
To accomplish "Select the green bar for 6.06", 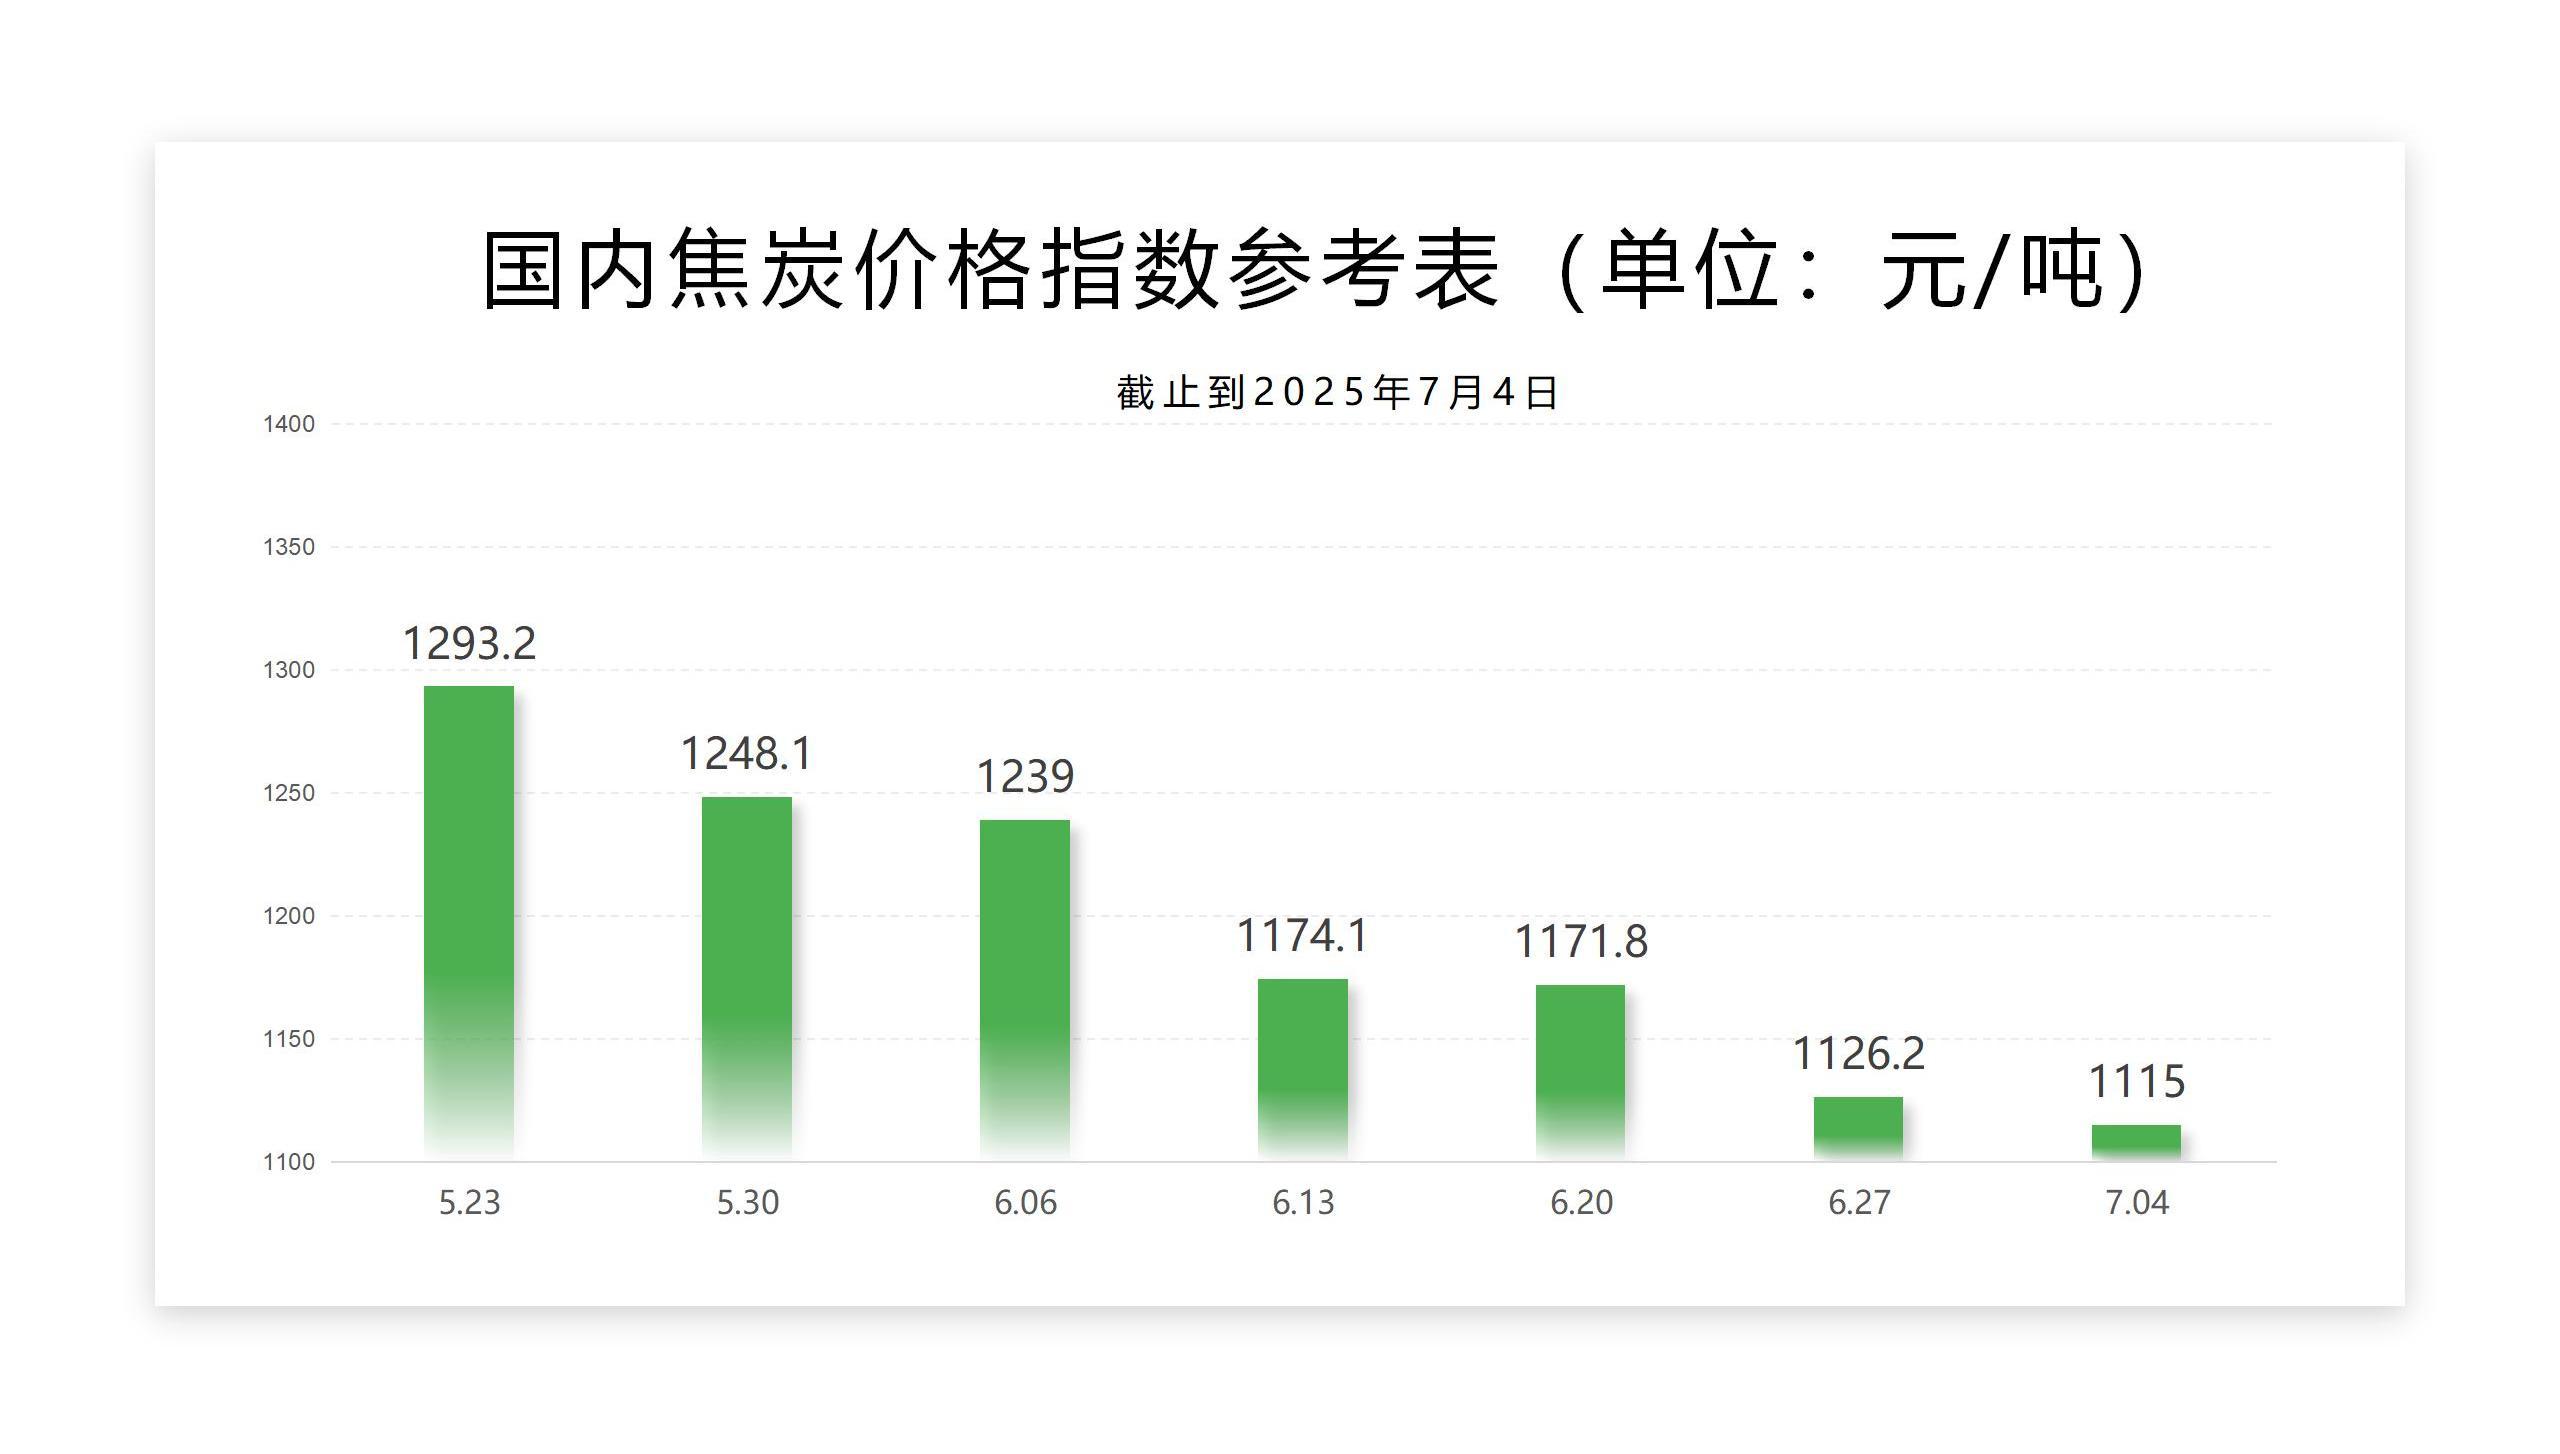I will pos(1025,990).
